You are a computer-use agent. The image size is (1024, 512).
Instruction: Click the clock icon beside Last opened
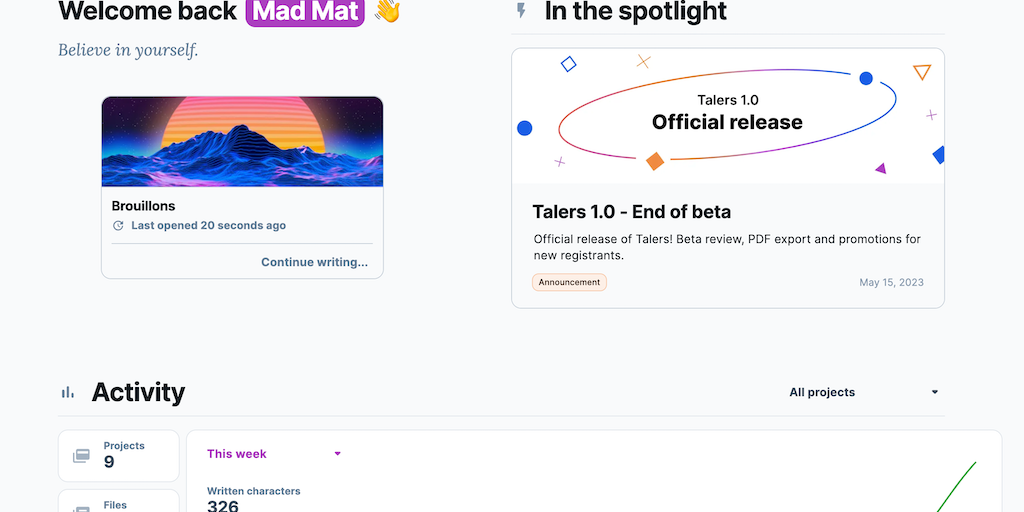pos(118,226)
